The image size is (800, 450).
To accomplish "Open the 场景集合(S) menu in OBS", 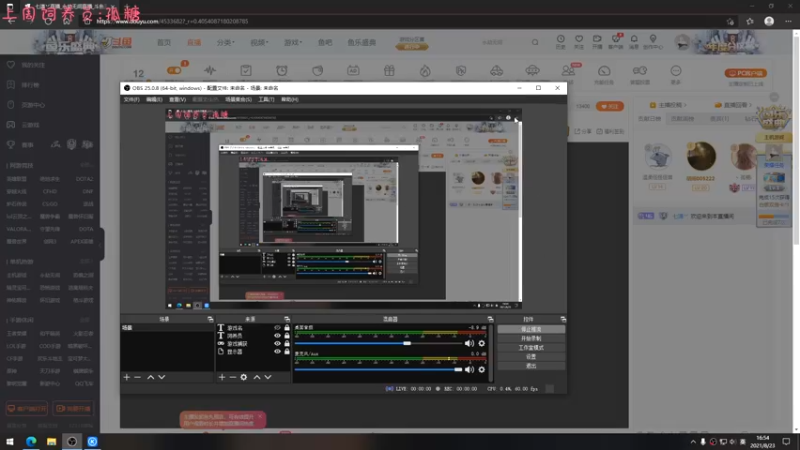I will [x=238, y=99].
